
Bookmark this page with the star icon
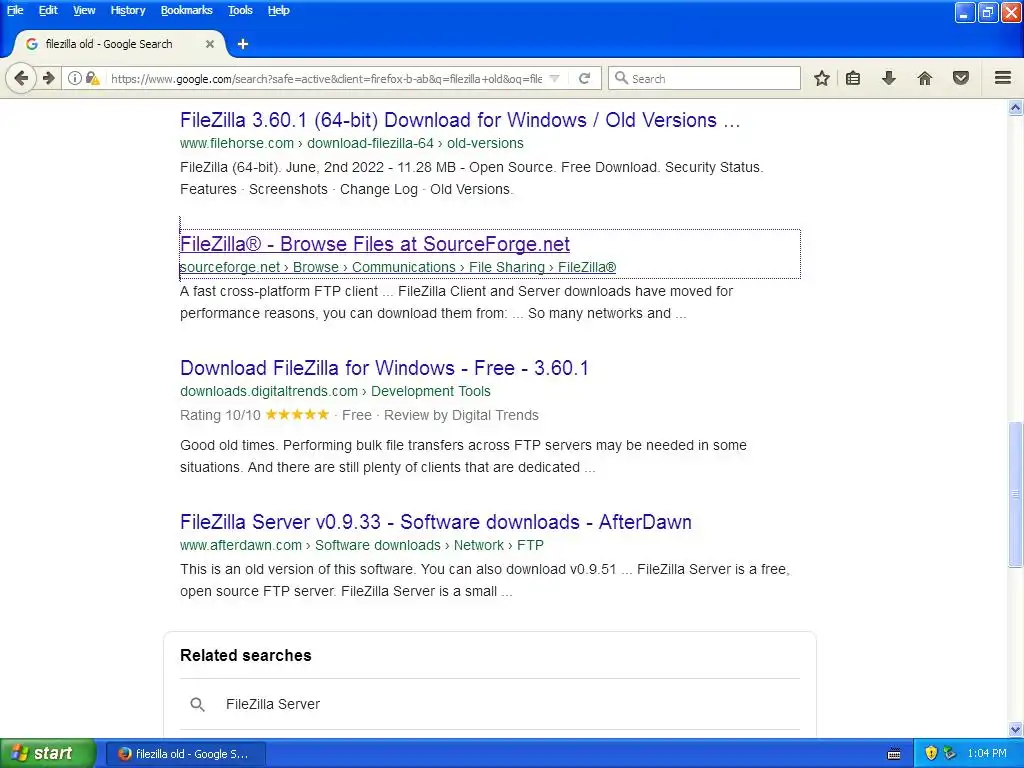coord(822,78)
